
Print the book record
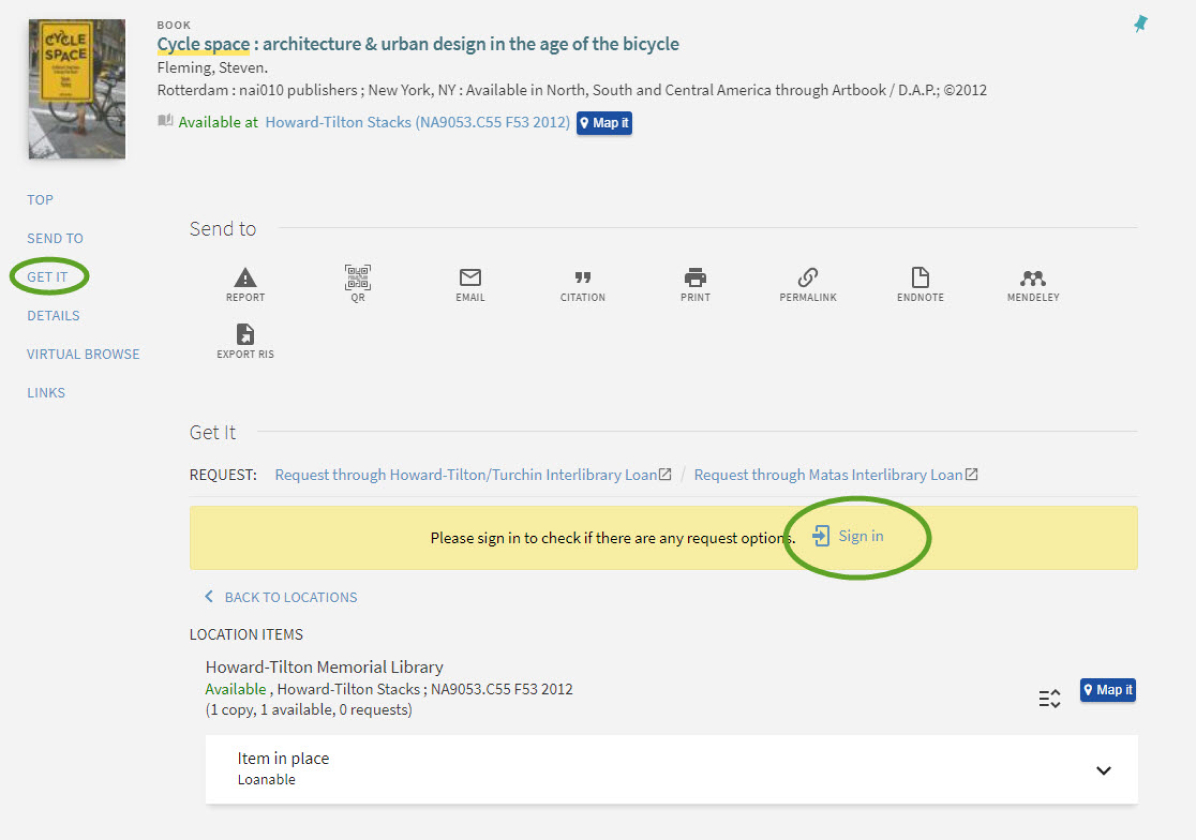pos(695,278)
